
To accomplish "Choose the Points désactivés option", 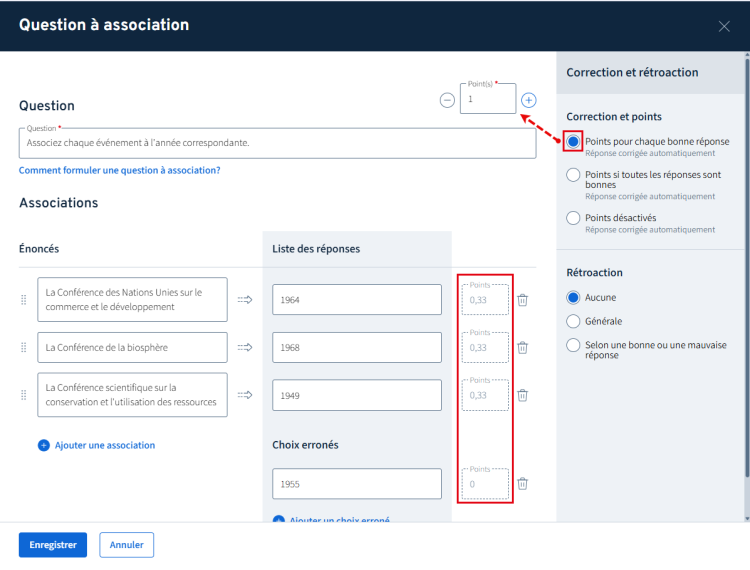I will point(573,218).
